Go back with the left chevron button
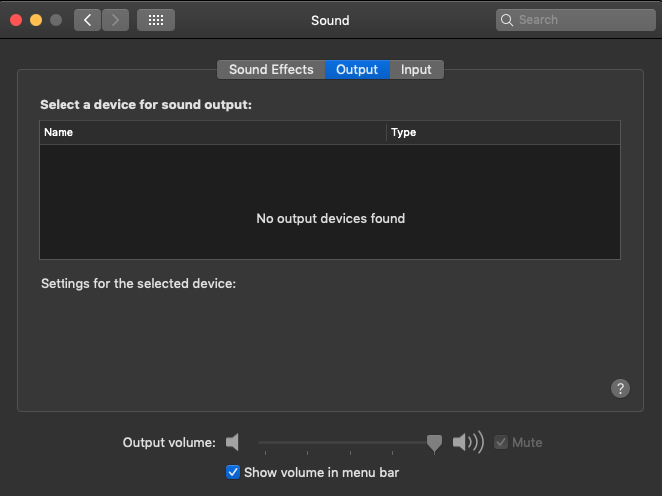662x496 pixels. coord(87,20)
